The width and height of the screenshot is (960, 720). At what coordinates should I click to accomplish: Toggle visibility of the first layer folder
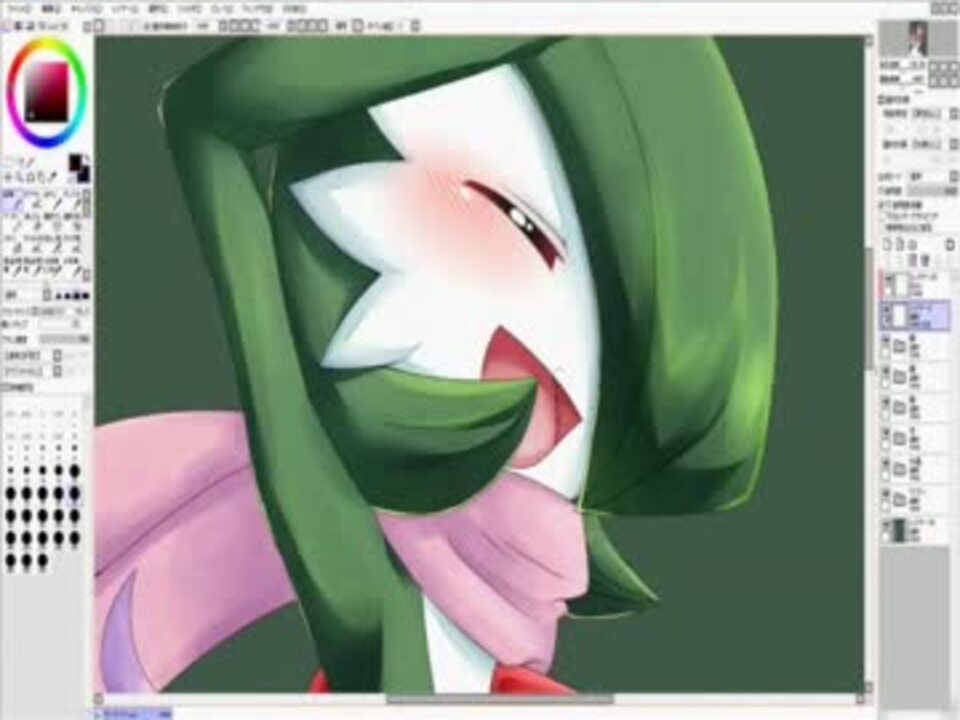(x=885, y=340)
